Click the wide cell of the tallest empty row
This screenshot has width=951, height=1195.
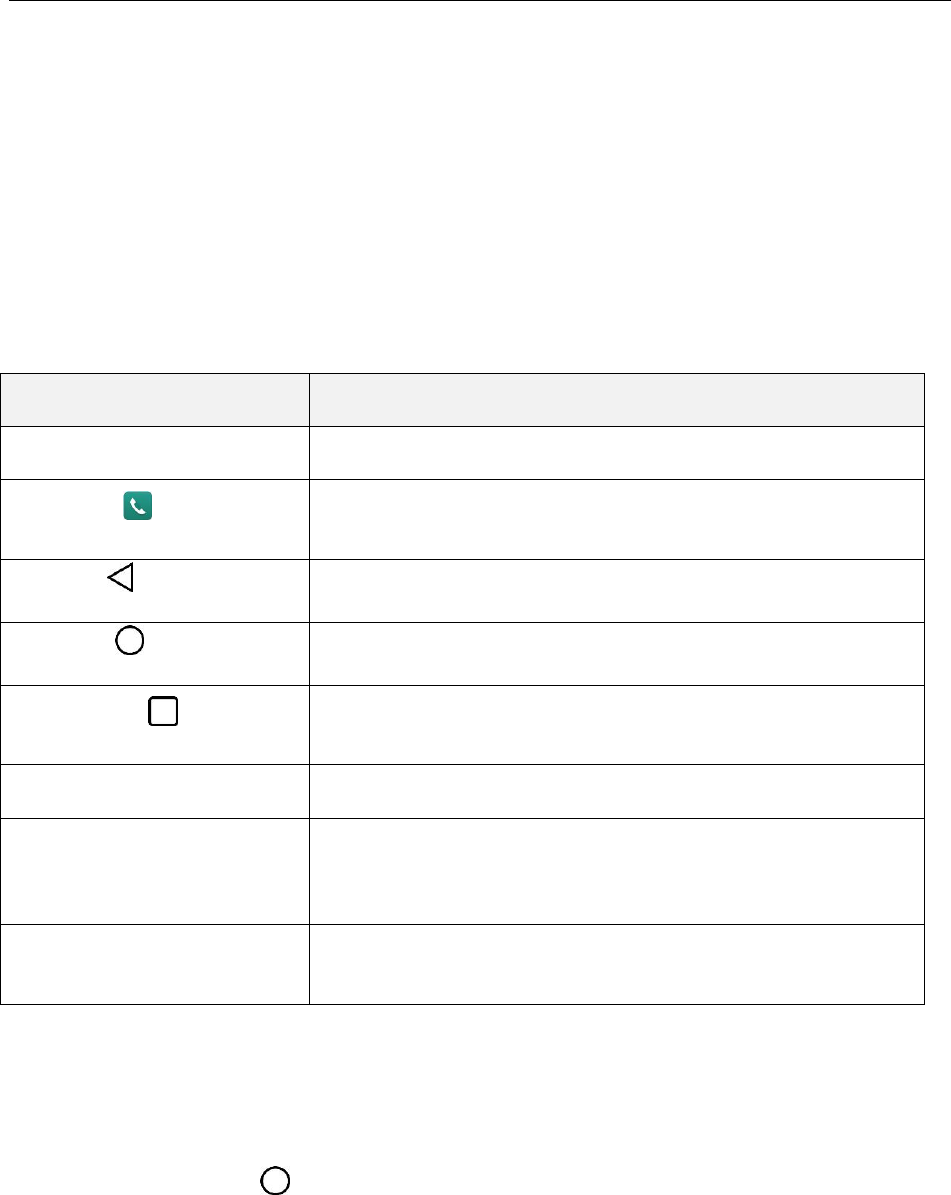click(x=615, y=870)
